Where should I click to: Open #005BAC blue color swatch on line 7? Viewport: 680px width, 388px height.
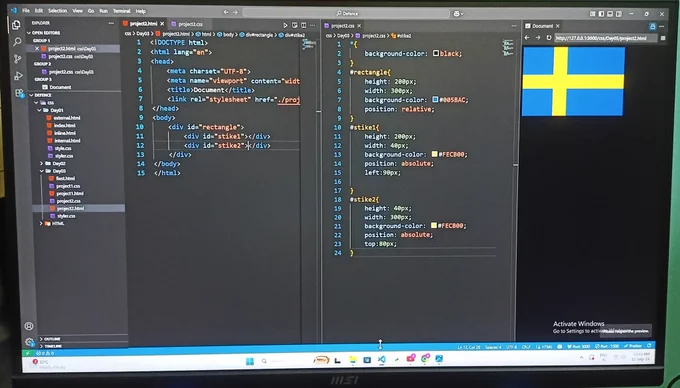tap(435, 99)
